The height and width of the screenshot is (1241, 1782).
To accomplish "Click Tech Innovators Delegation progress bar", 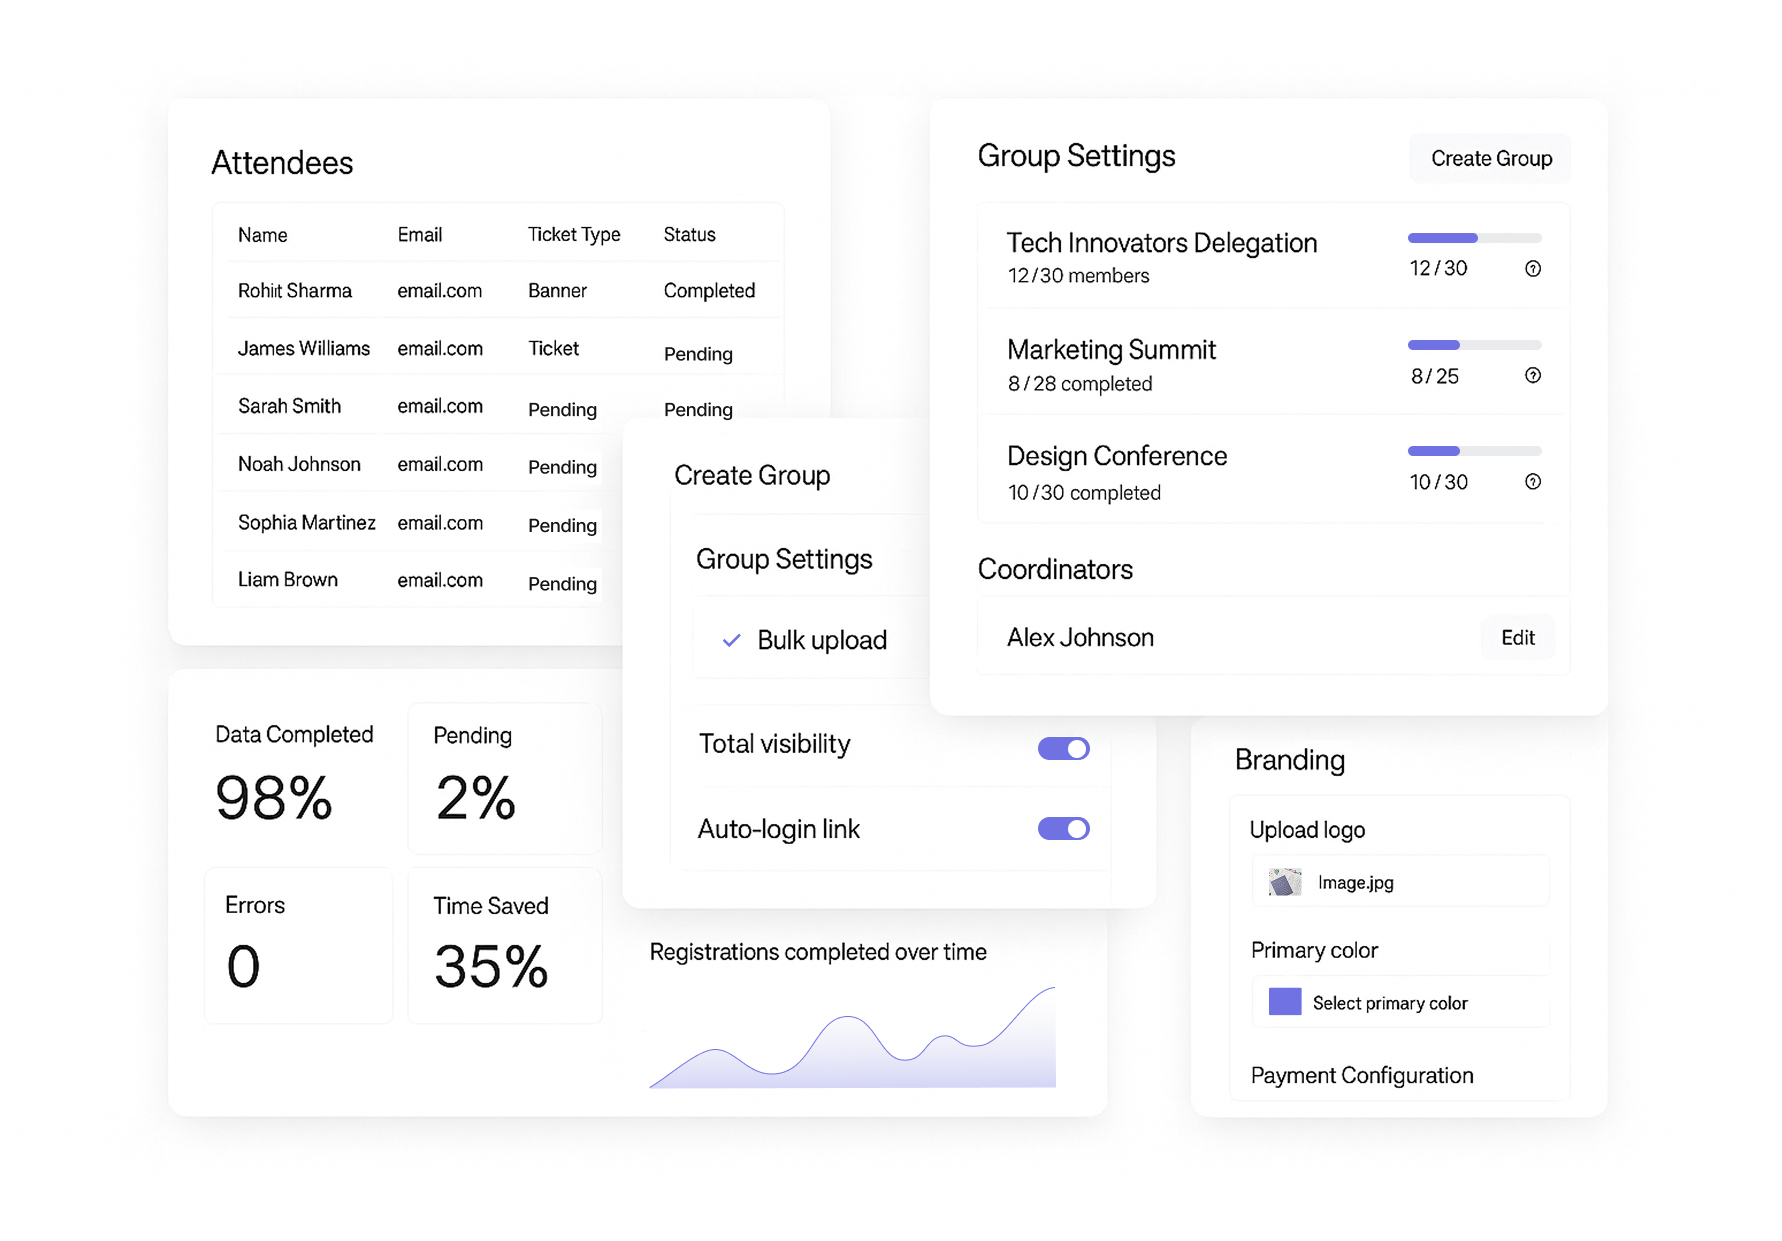I will click(x=1474, y=238).
